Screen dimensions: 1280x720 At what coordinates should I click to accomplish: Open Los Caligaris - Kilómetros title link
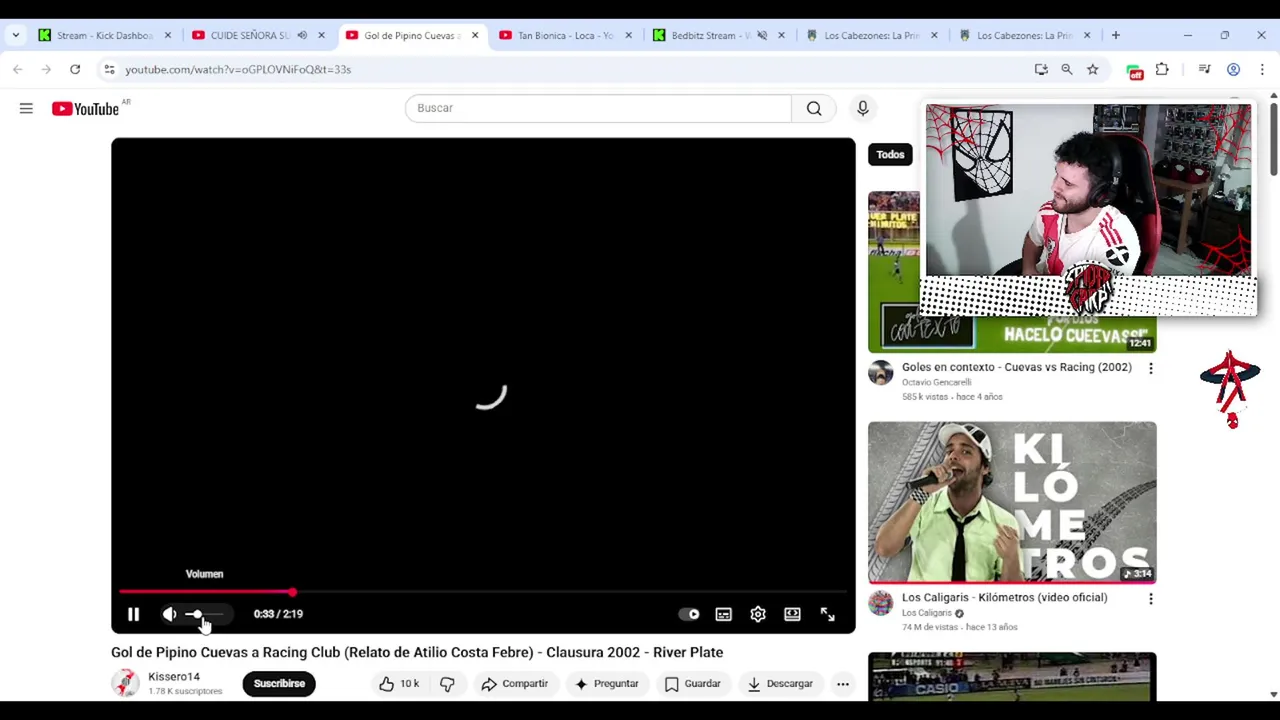tap(1004, 597)
